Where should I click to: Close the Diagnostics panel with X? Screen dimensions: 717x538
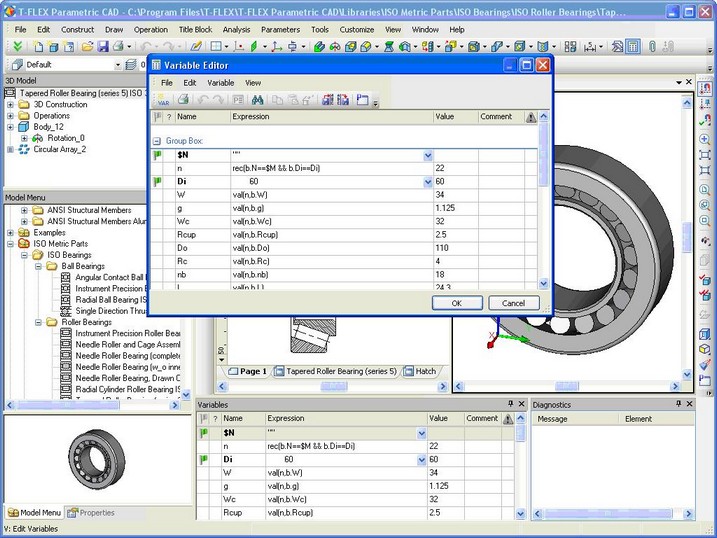(689, 404)
